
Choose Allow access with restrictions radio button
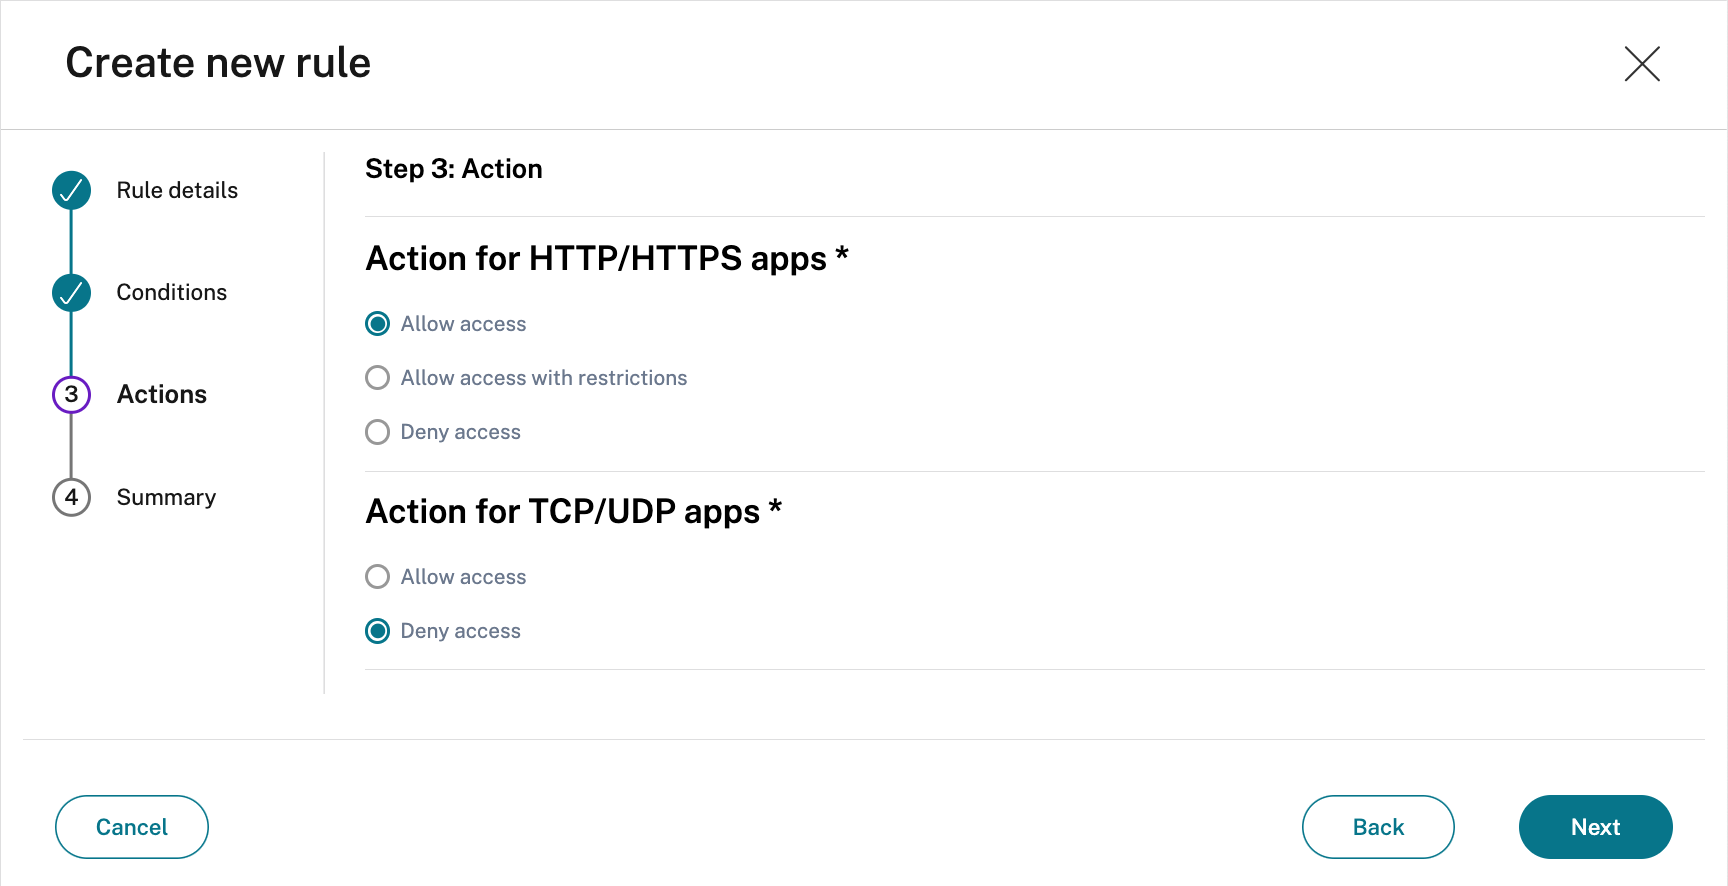[377, 378]
